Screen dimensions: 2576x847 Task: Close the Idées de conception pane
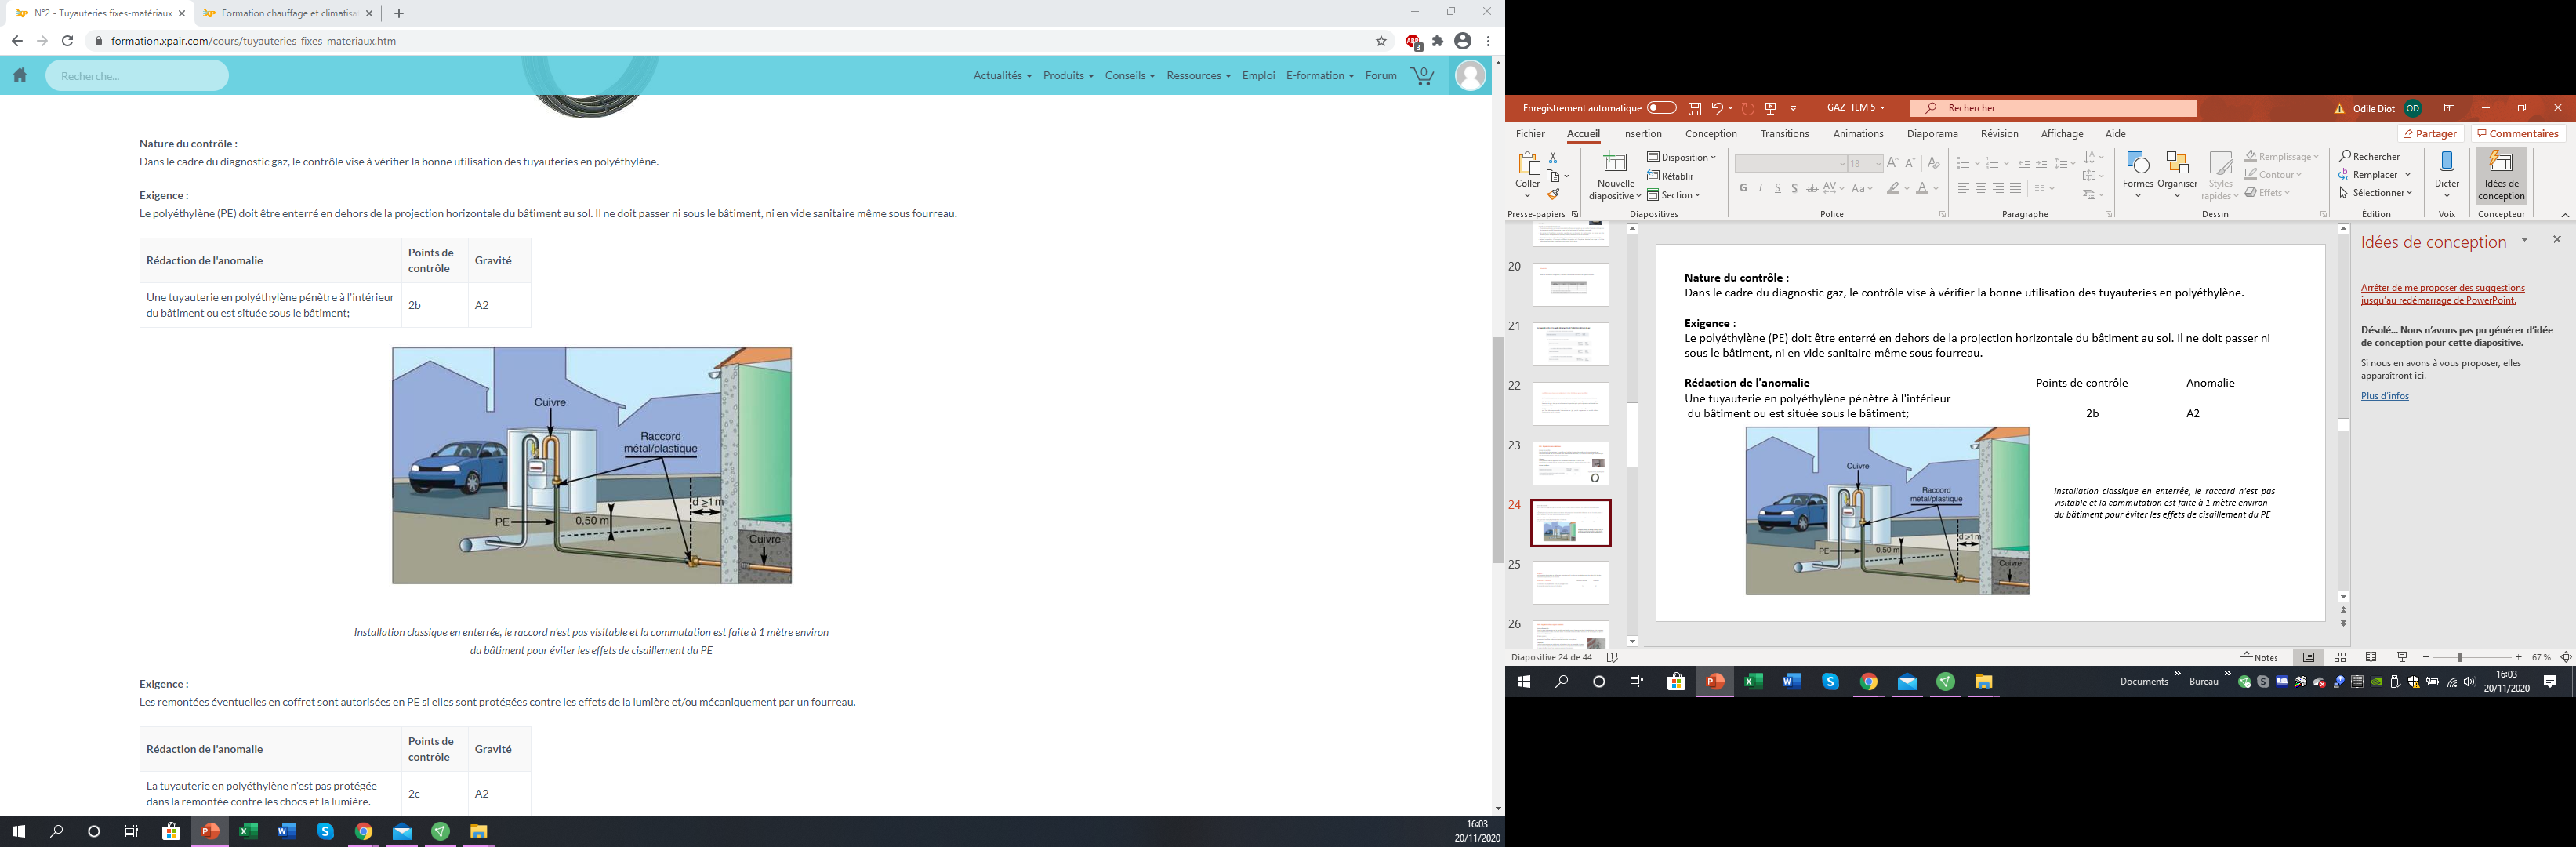click(x=2557, y=240)
